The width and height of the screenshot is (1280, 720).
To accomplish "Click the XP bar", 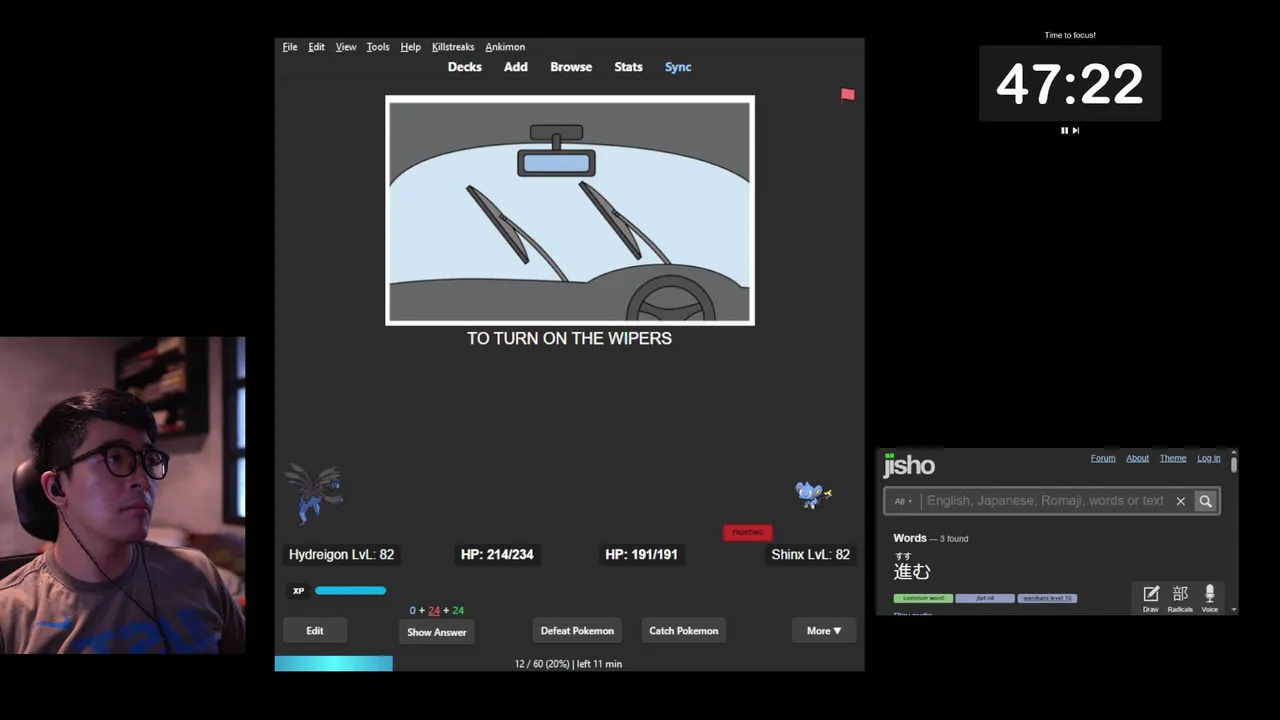I will (x=350, y=591).
